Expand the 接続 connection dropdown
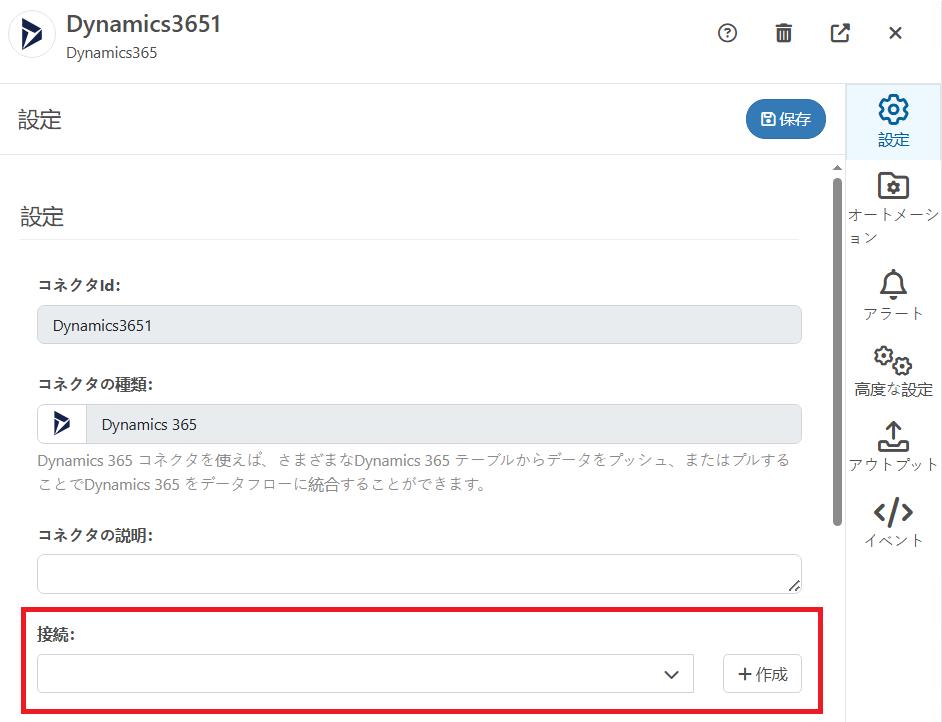942x722 pixels. [671, 673]
